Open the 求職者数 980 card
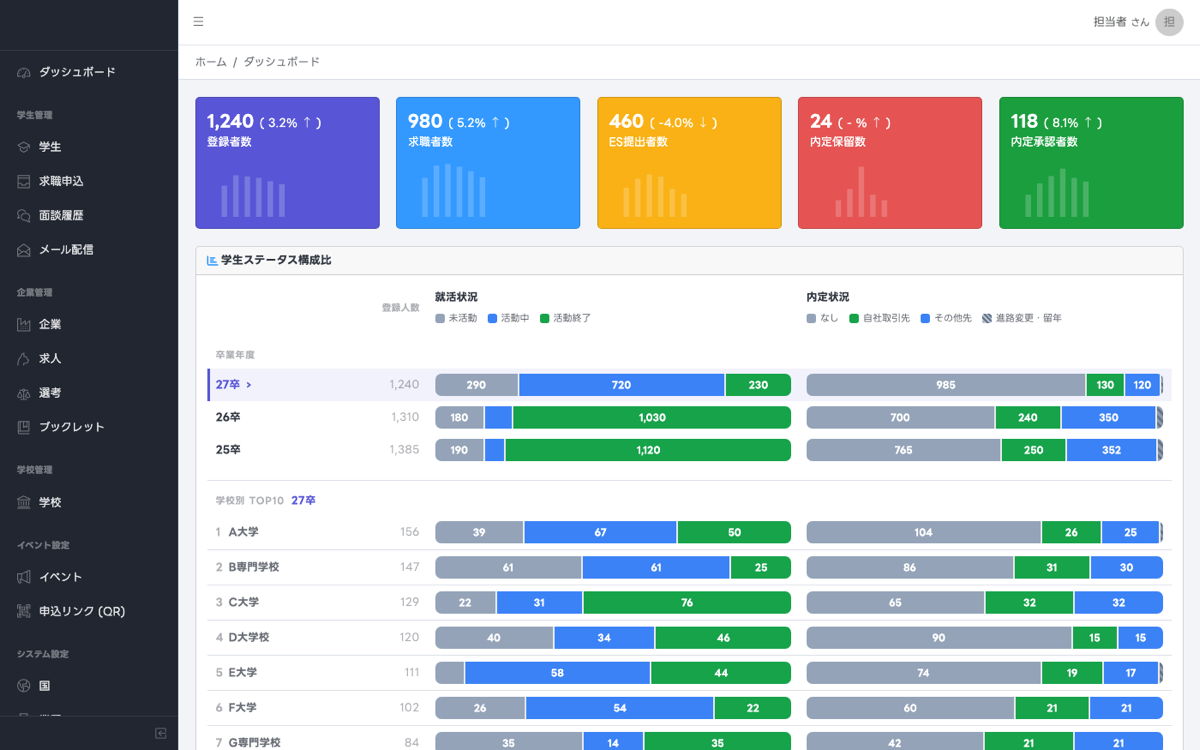 (488, 163)
